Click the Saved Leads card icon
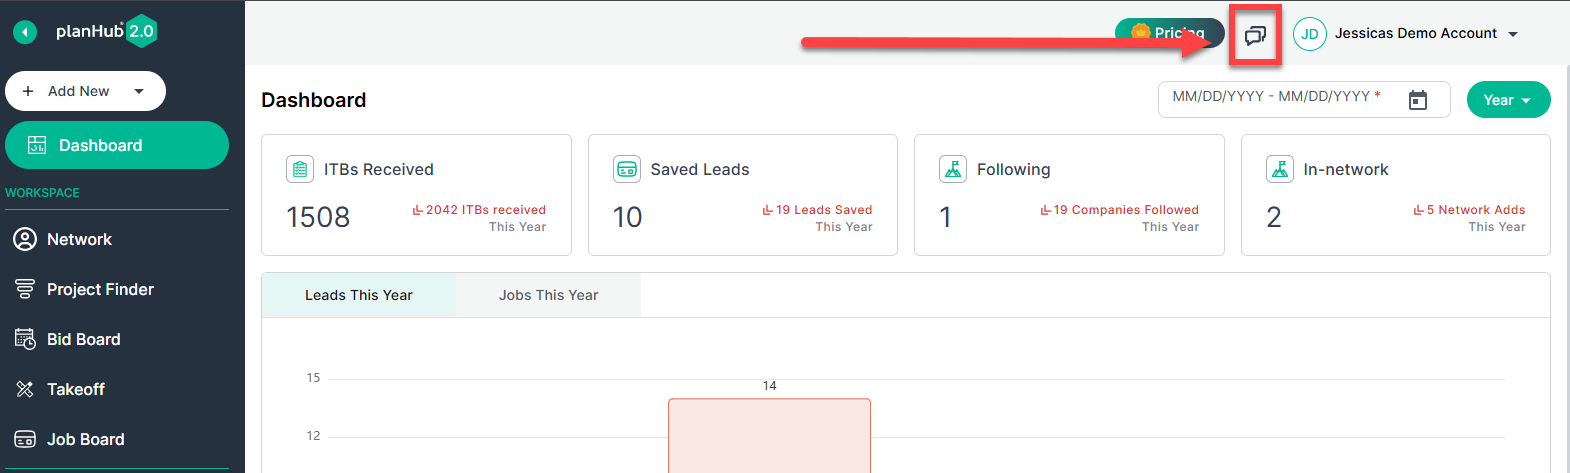1570x473 pixels. 627,169
